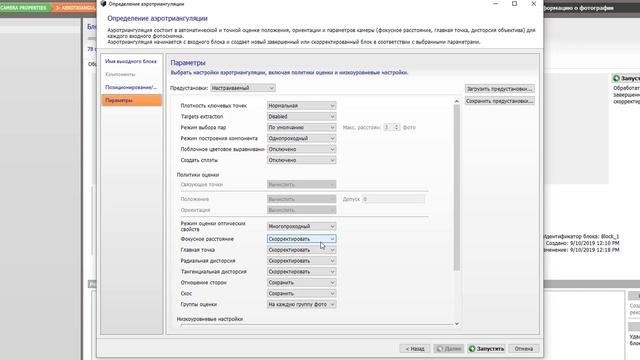Open Режим оценки оптических свойств dropdown
This screenshot has height=360, width=640.
[x=302, y=226]
